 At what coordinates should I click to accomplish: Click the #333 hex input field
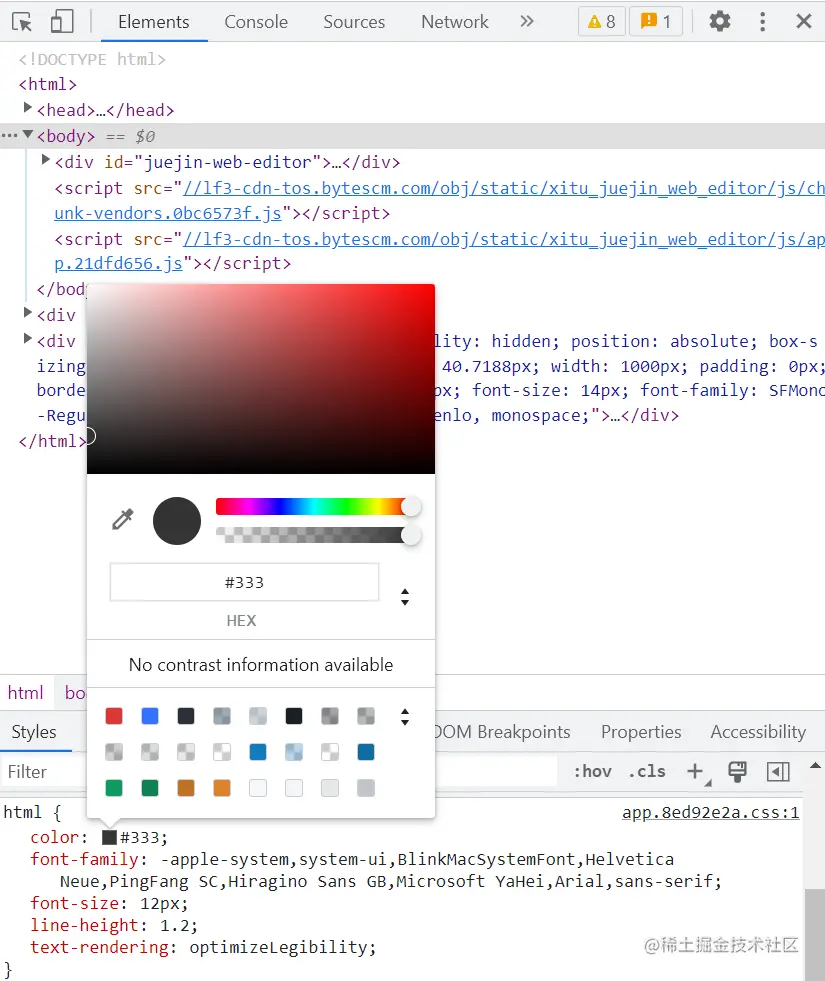[x=245, y=582]
